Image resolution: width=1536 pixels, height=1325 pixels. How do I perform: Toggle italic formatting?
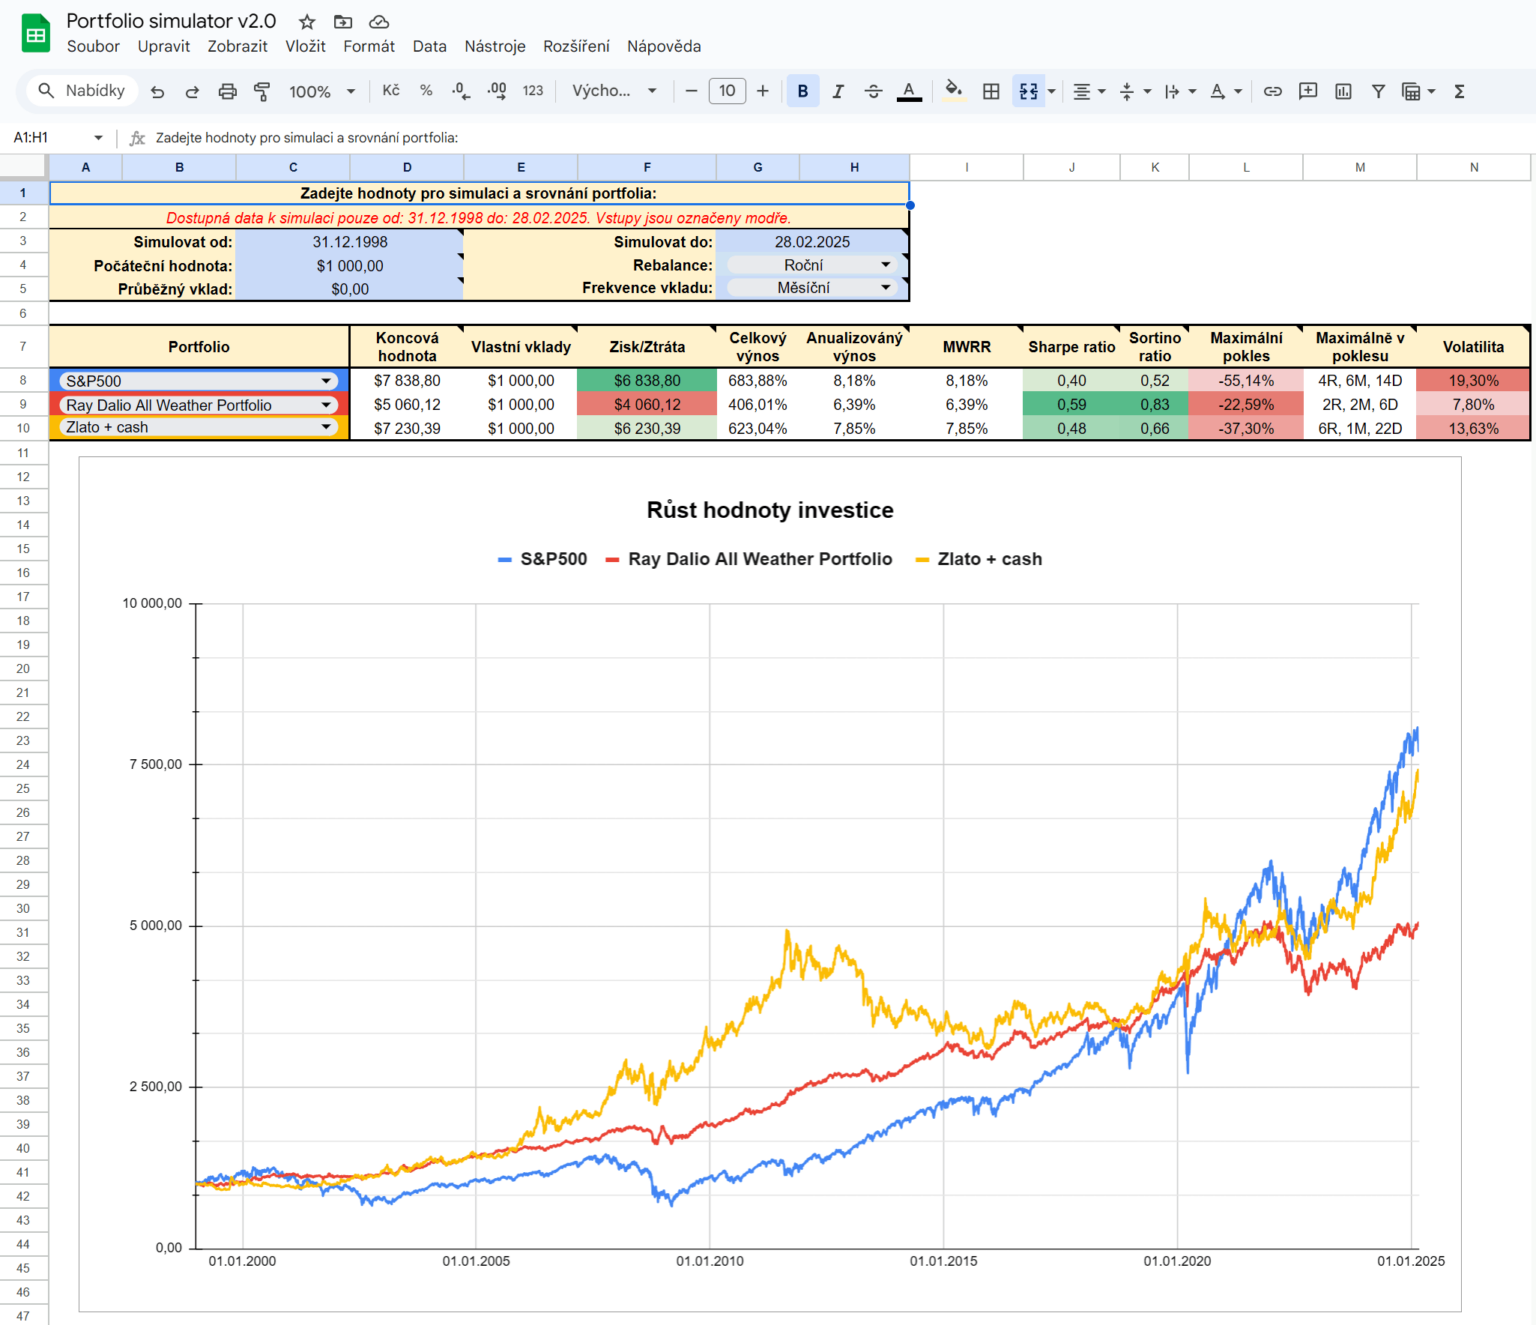(838, 91)
